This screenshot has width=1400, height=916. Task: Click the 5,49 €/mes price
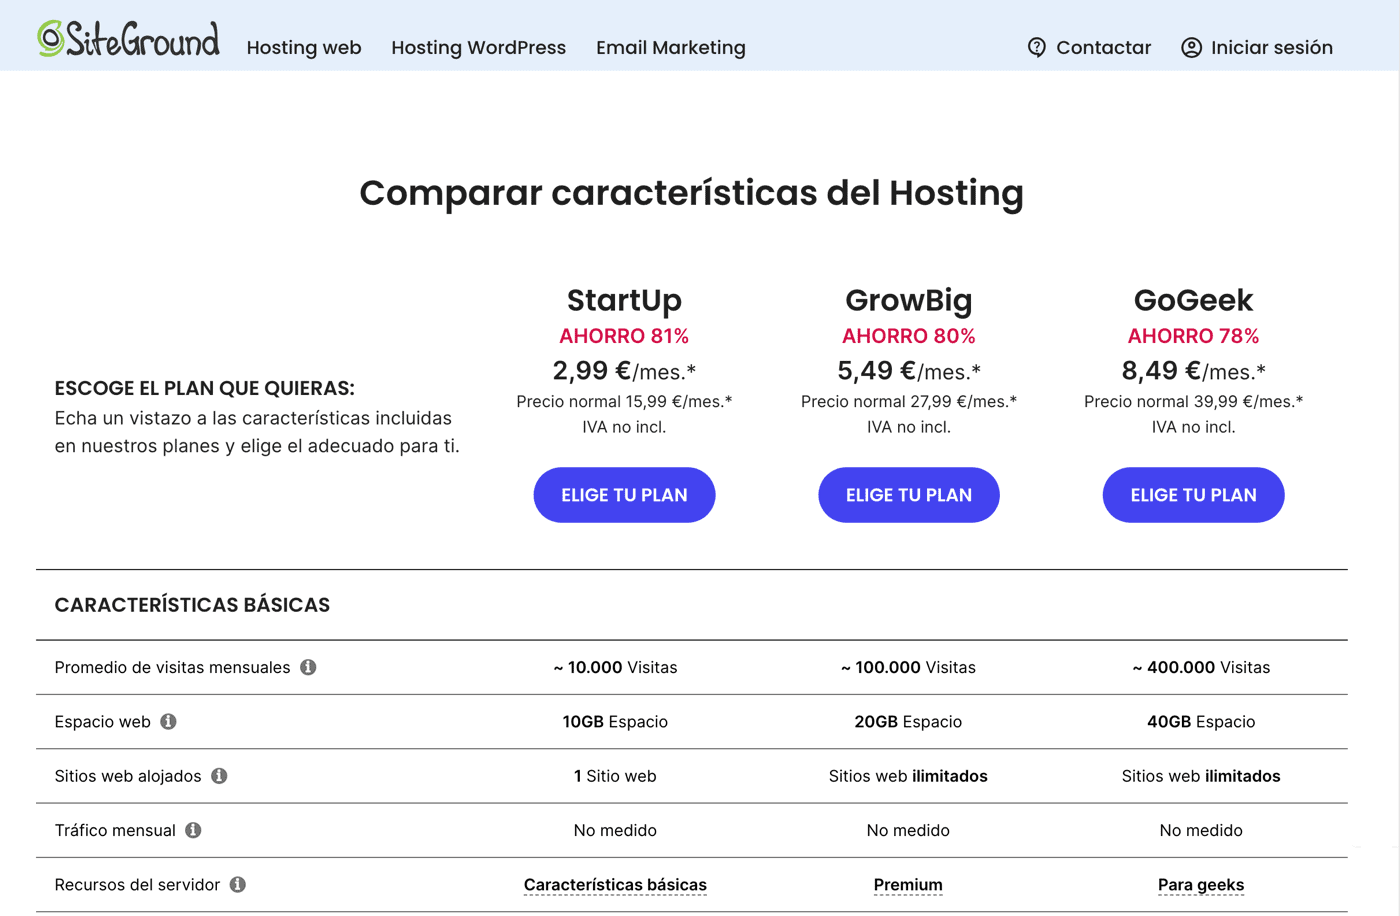click(x=909, y=371)
